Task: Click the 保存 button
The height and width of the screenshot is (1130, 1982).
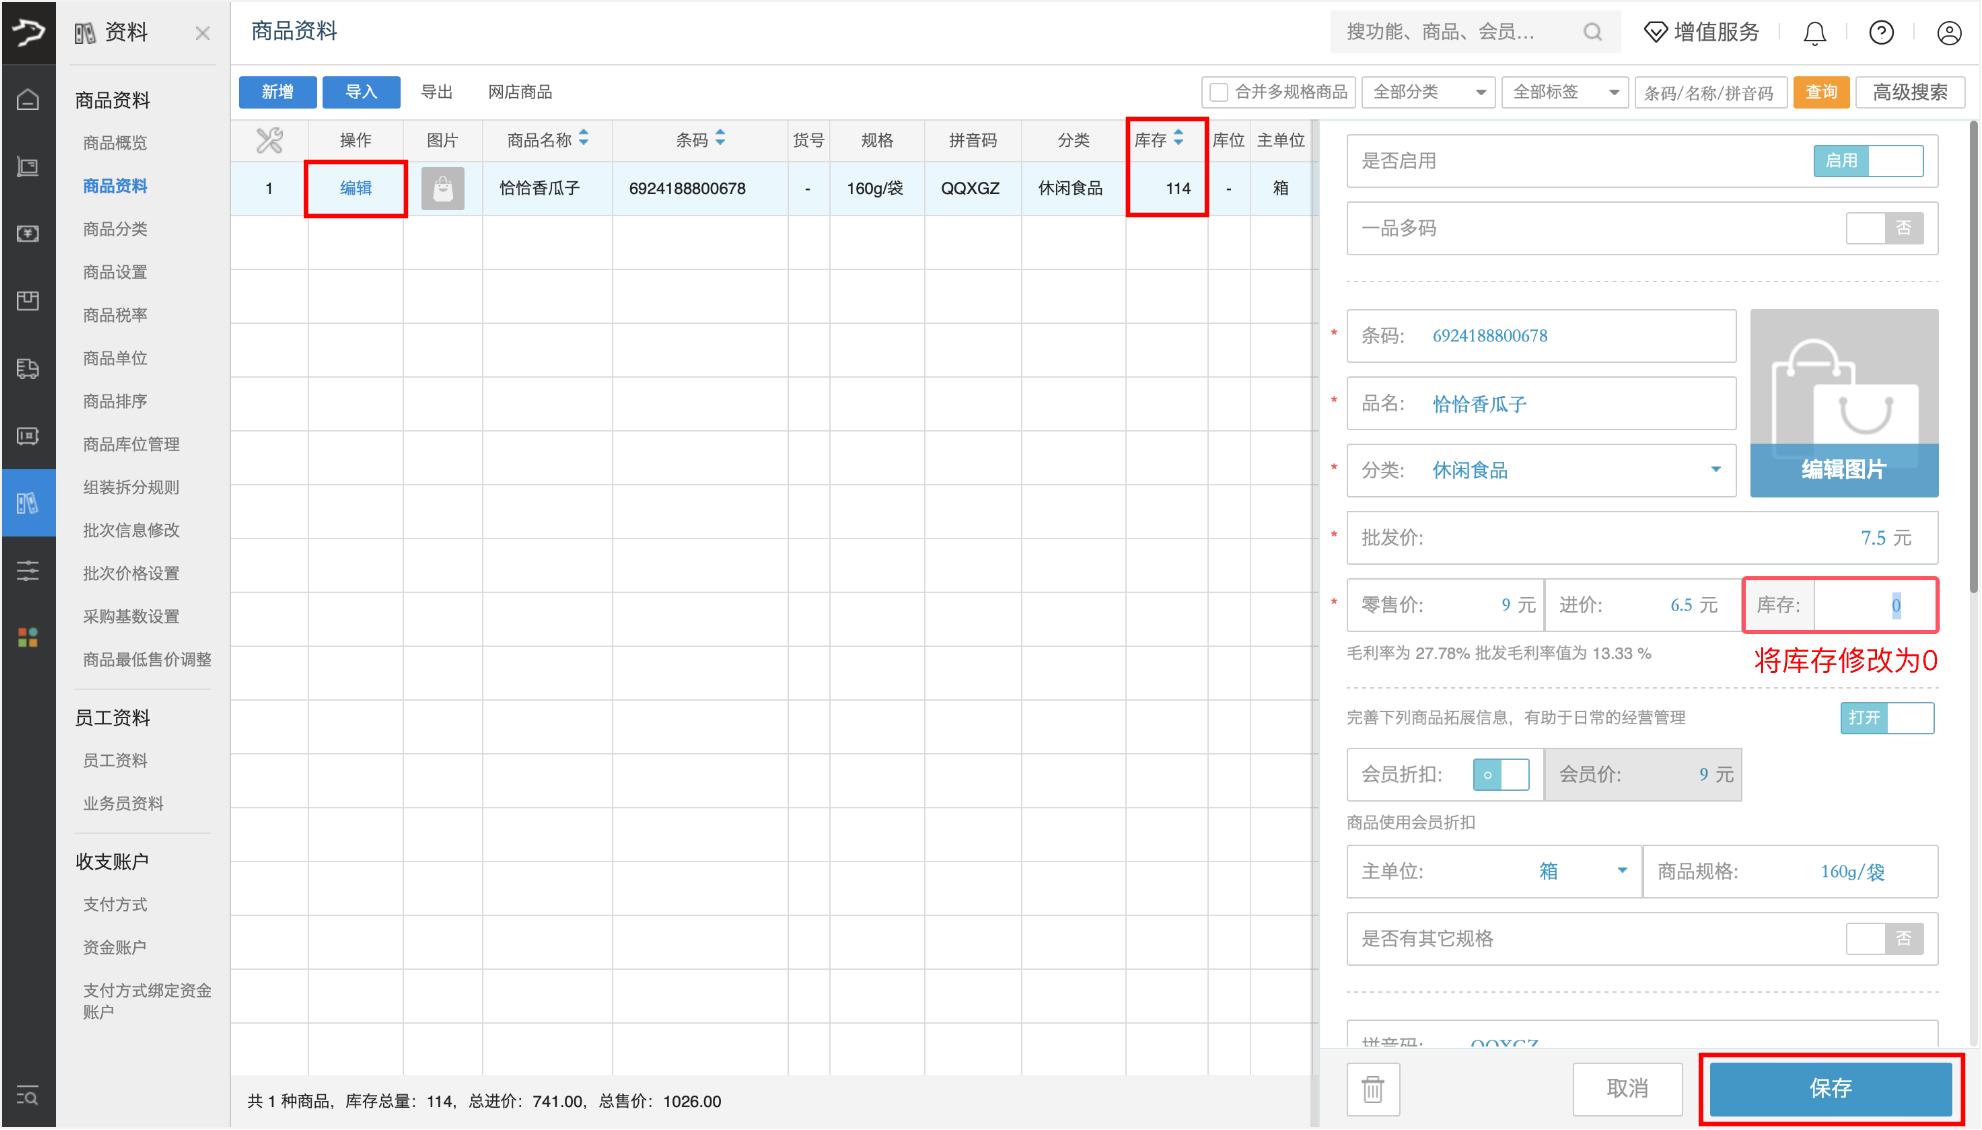Action: coord(1830,1088)
